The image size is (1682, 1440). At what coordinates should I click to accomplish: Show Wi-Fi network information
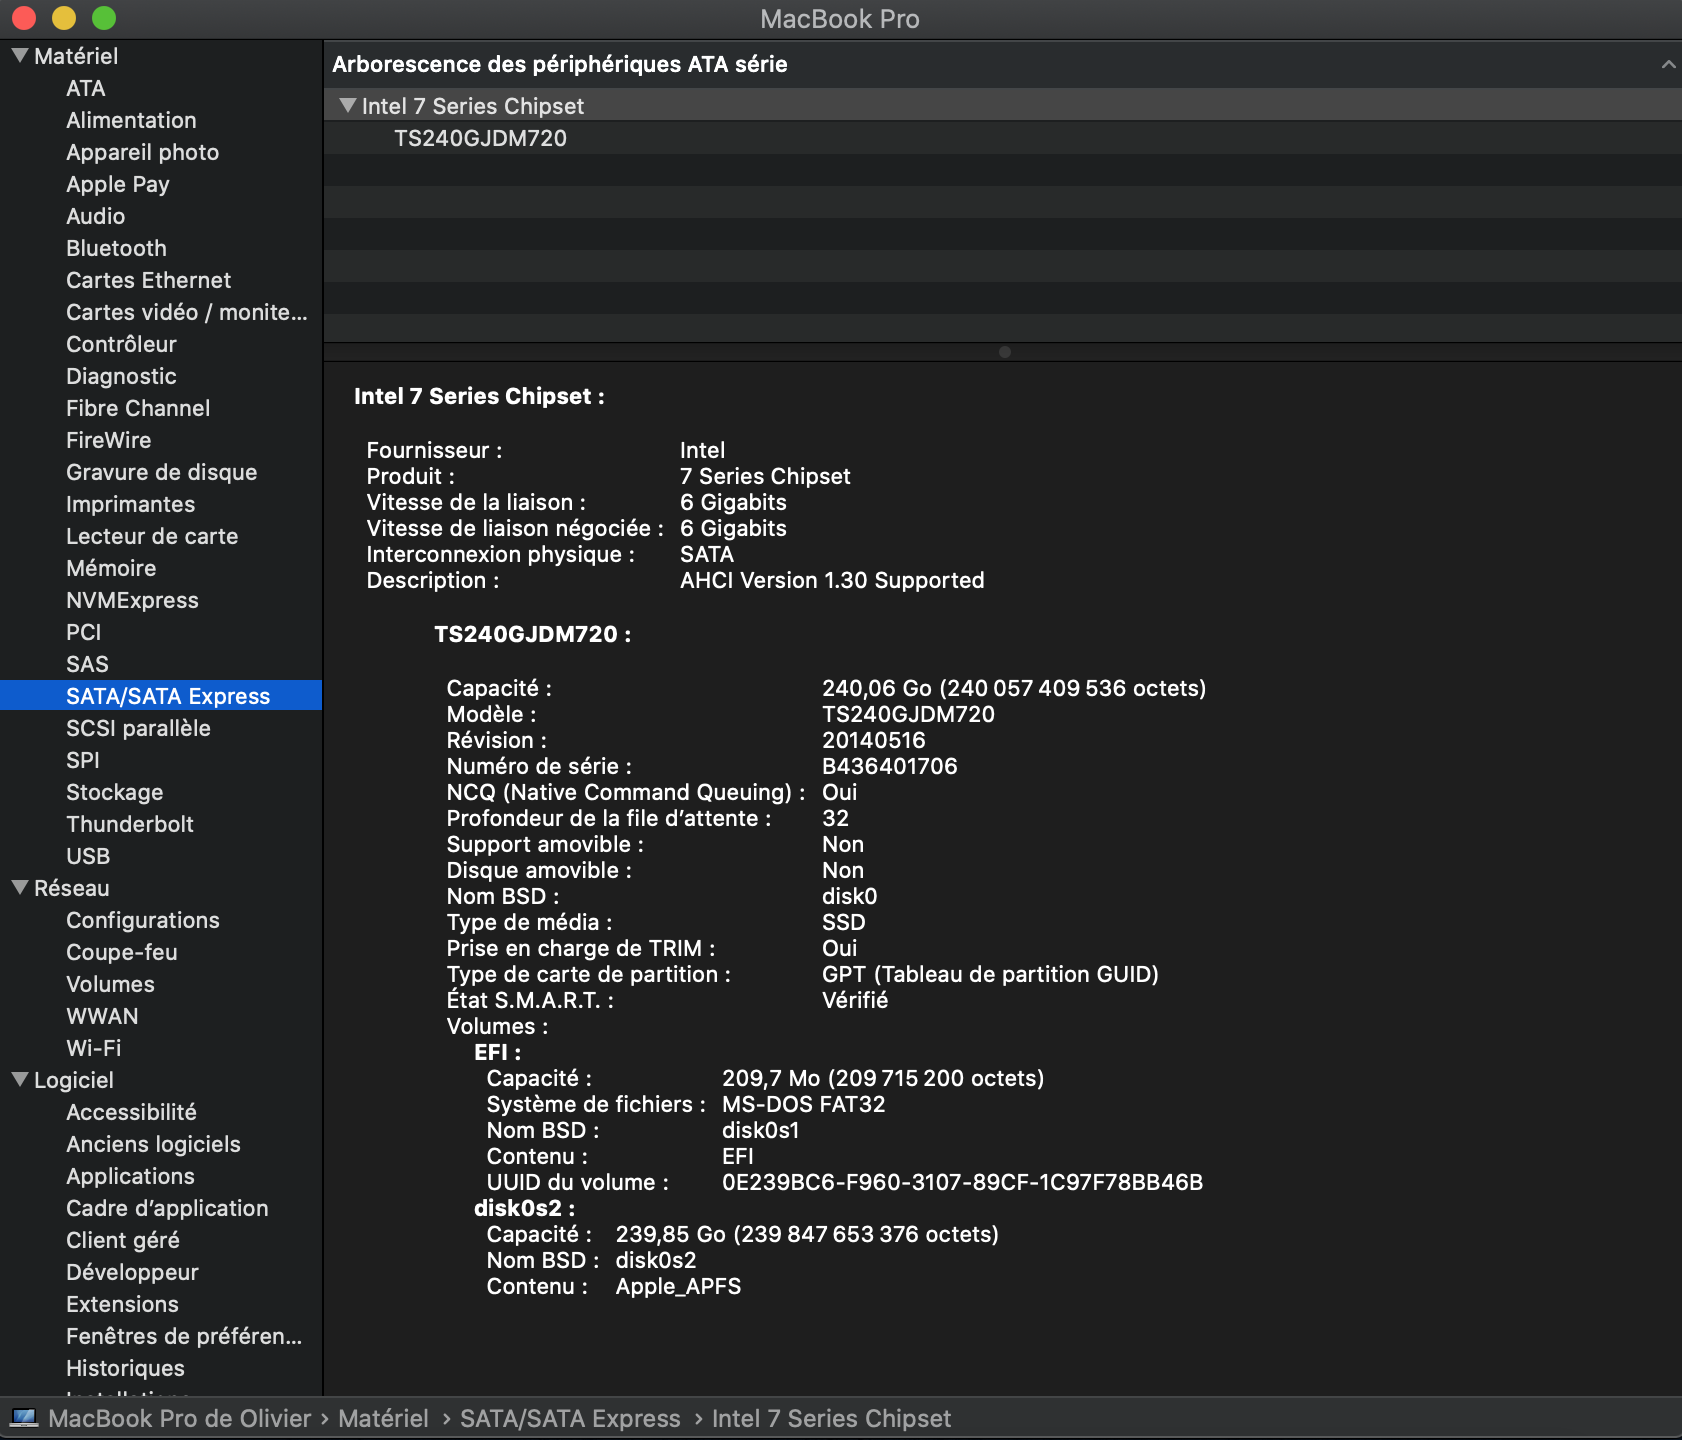93,1048
